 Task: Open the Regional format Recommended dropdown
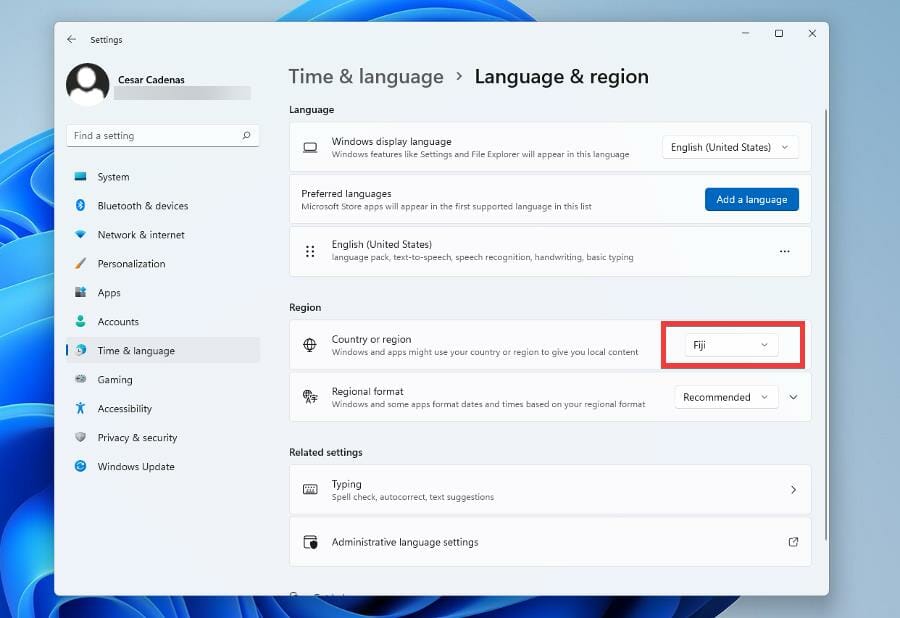(x=726, y=397)
